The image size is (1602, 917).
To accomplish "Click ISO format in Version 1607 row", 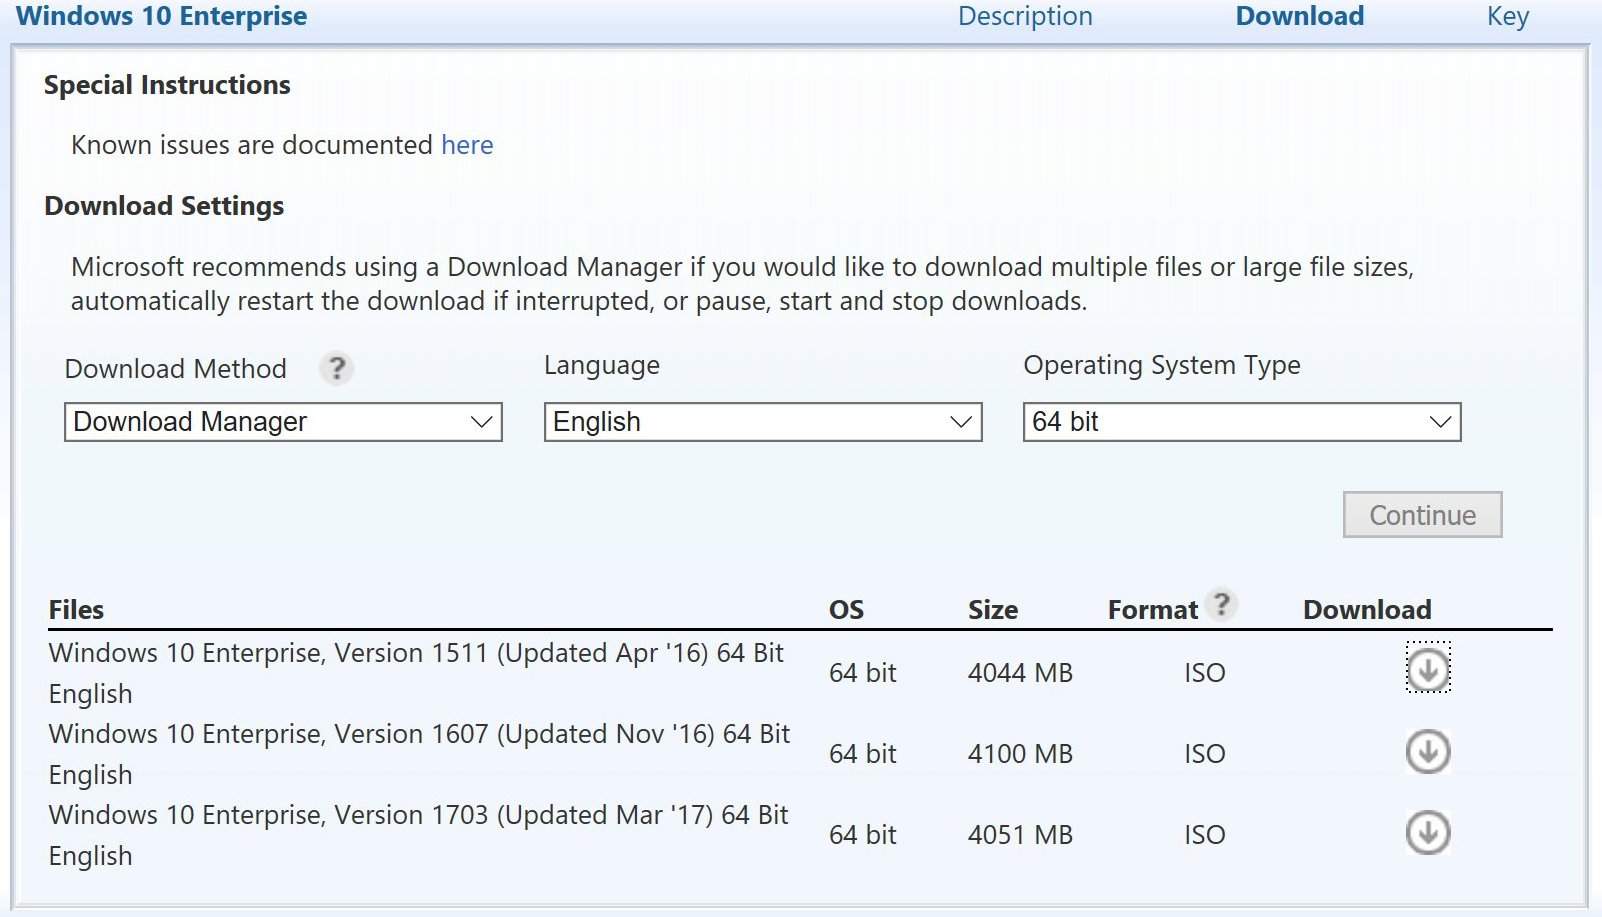I will pyautogui.click(x=1205, y=754).
